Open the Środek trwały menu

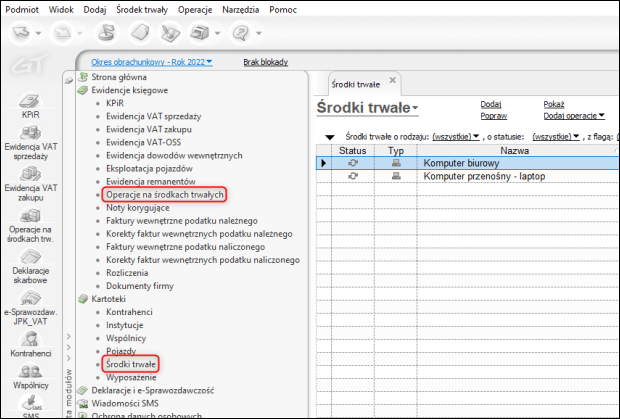tap(142, 10)
